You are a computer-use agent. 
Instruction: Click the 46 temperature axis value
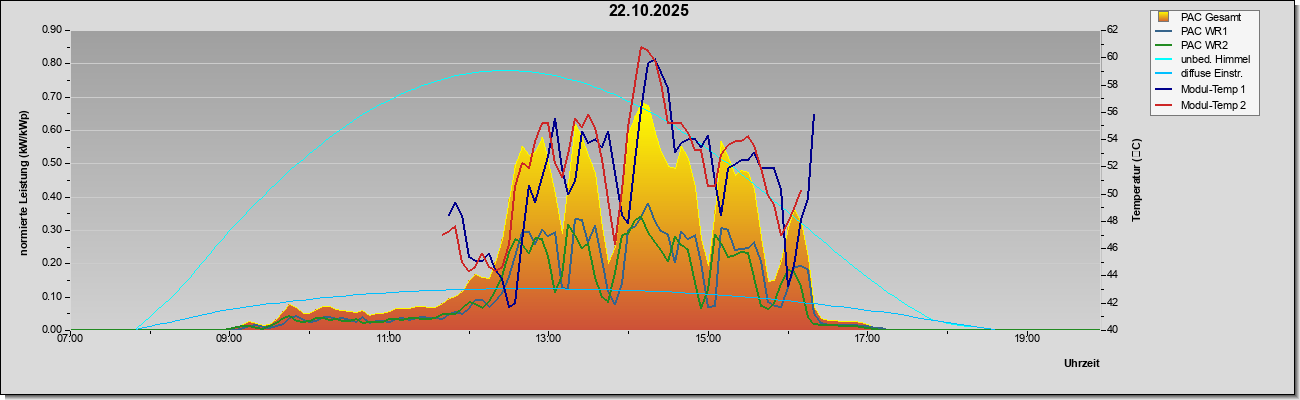1112,248
